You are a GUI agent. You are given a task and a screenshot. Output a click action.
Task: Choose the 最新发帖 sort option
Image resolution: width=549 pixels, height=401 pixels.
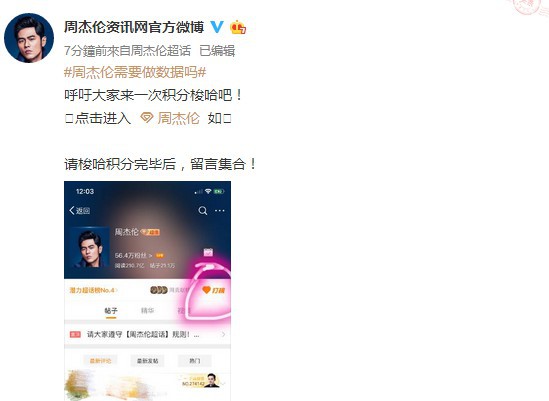(147, 361)
